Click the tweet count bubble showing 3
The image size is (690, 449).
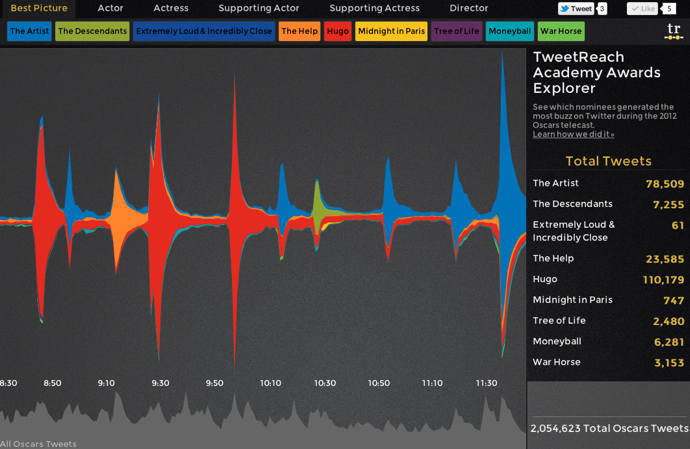(602, 8)
